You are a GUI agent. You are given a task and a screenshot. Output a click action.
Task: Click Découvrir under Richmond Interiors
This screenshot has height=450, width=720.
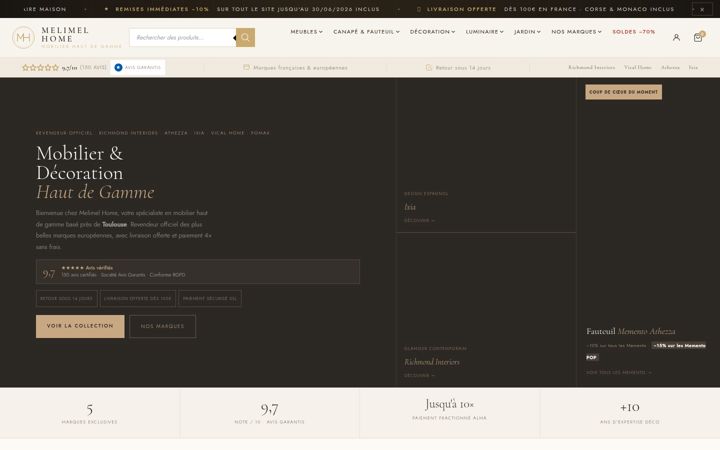click(x=419, y=376)
